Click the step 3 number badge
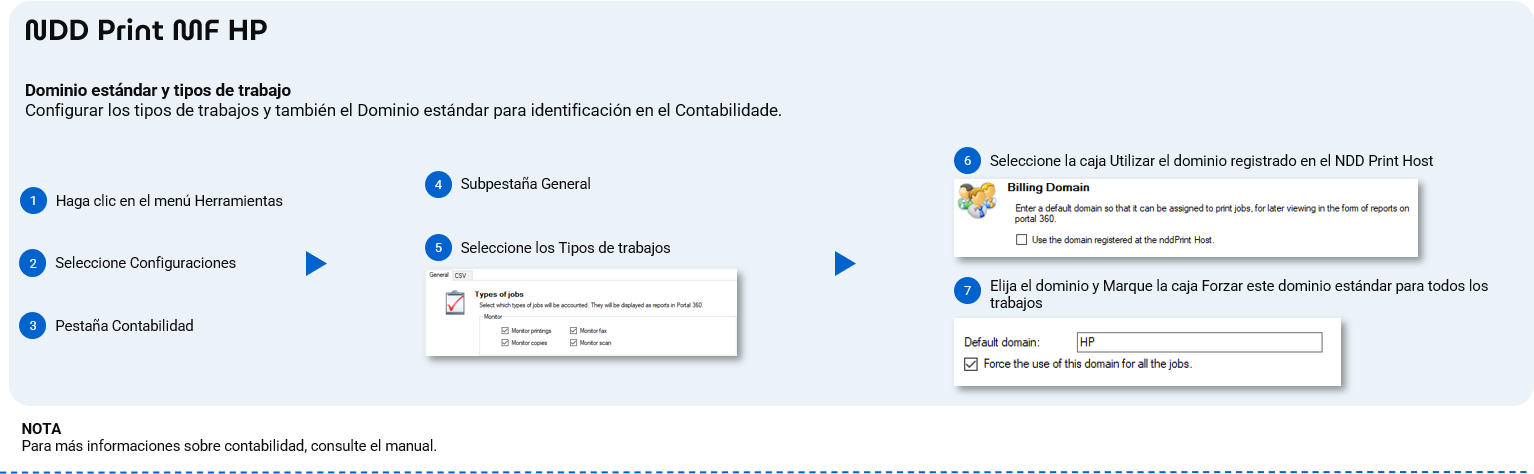This screenshot has height=474, width=1534. tap(33, 326)
